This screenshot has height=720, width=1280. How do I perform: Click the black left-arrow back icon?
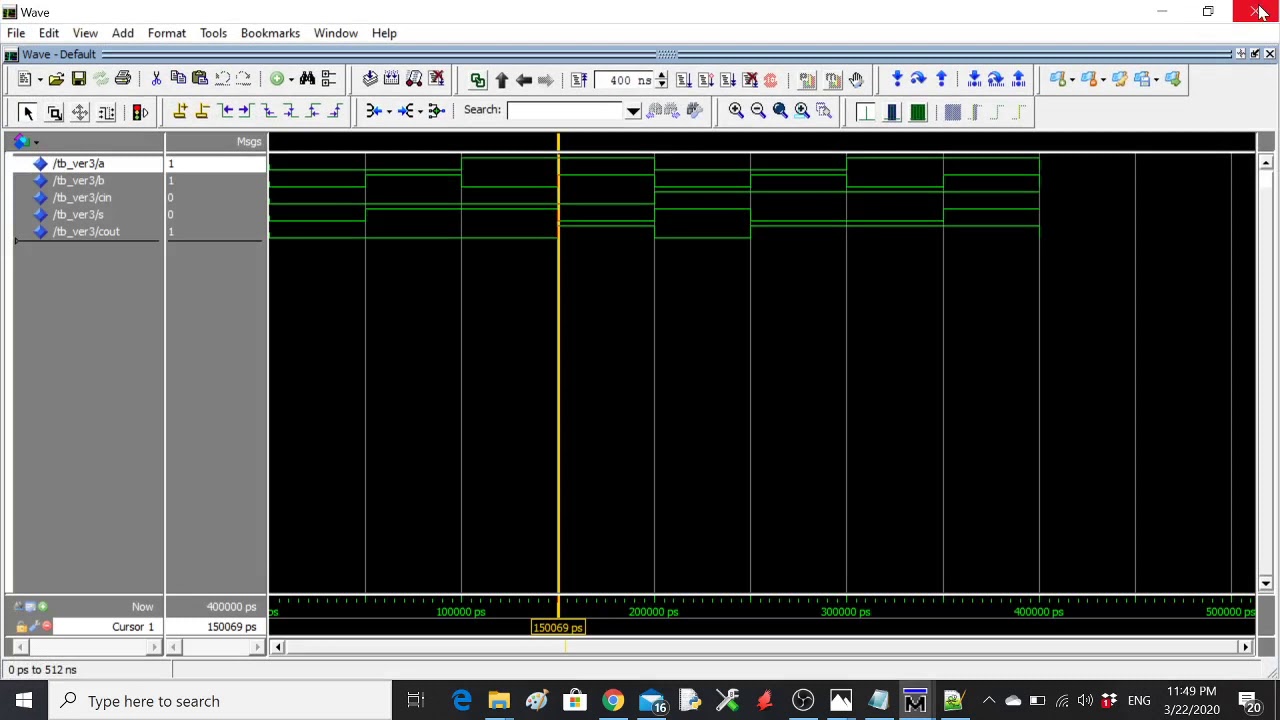tap(523, 80)
